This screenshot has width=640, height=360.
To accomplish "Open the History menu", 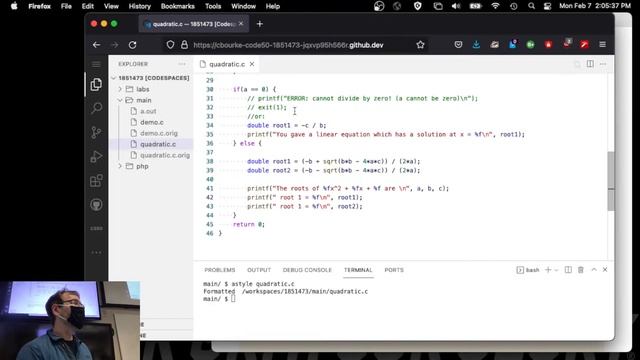I will (140, 6).
